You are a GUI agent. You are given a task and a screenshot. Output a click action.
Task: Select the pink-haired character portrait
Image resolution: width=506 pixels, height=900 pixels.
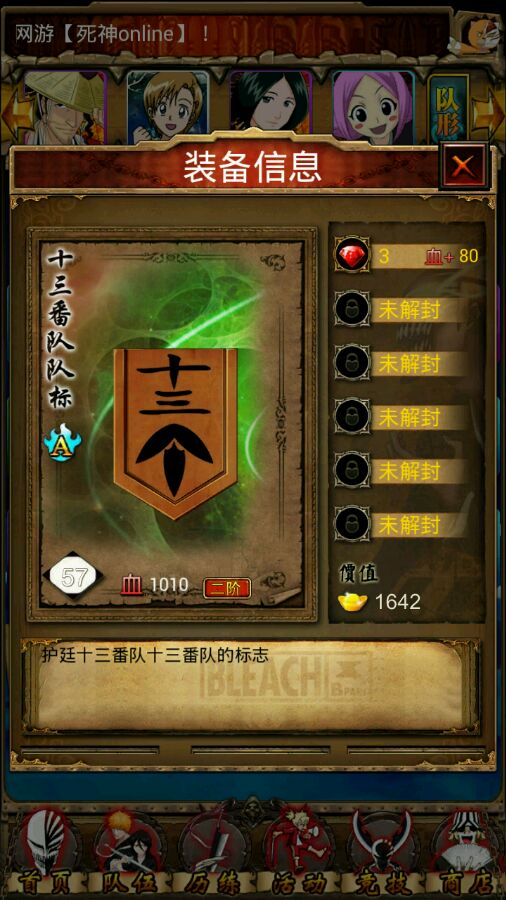tap(373, 107)
